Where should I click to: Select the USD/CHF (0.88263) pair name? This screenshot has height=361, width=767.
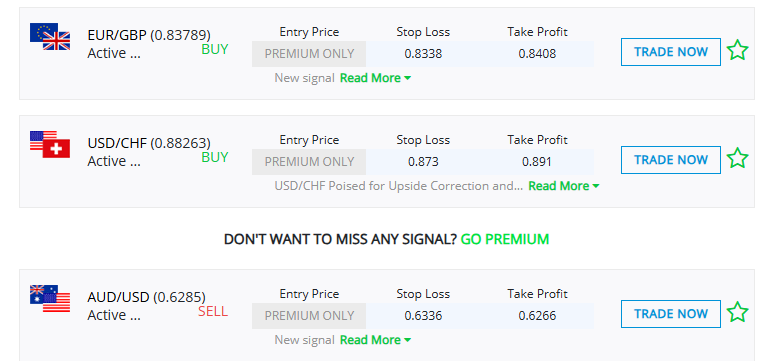[149, 144]
